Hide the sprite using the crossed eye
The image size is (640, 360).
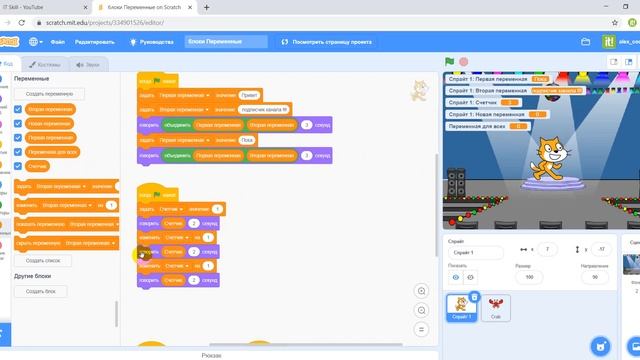pyautogui.click(x=470, y=278)
